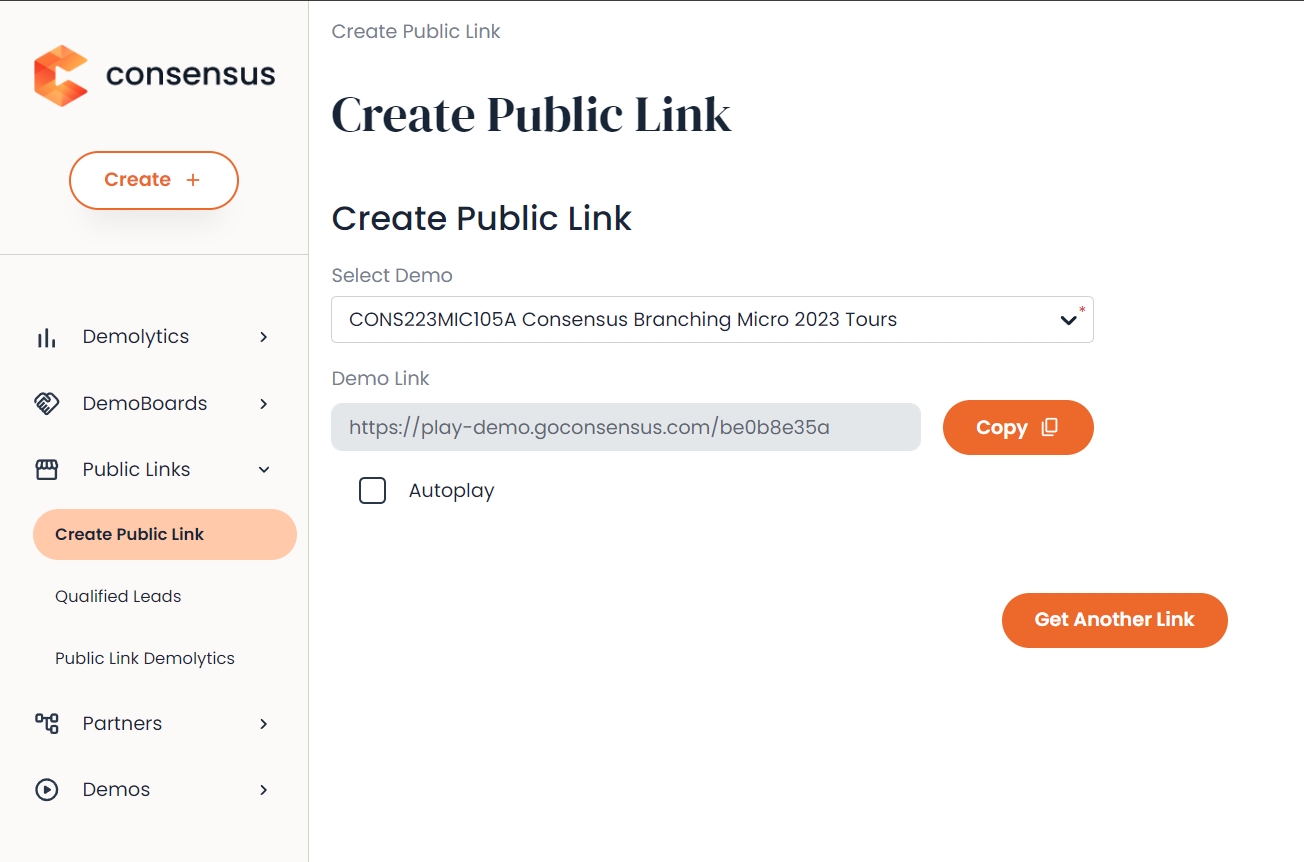Click the Public Links storefront icon
This screenshot has width=1304, height=862.
tap(46, 469)
